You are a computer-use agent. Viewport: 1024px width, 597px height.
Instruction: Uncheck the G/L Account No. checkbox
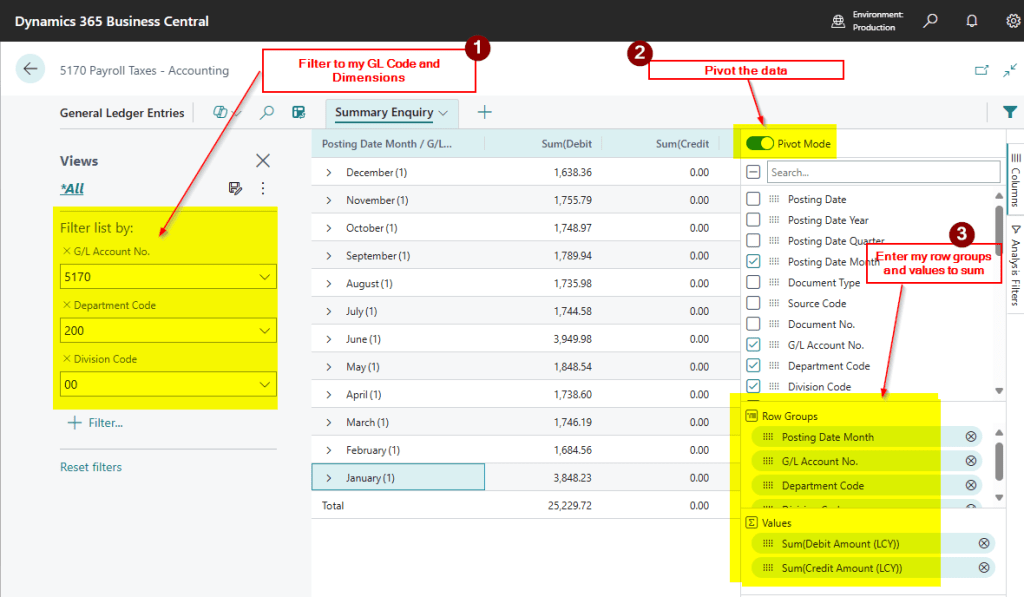coord(754,345)
